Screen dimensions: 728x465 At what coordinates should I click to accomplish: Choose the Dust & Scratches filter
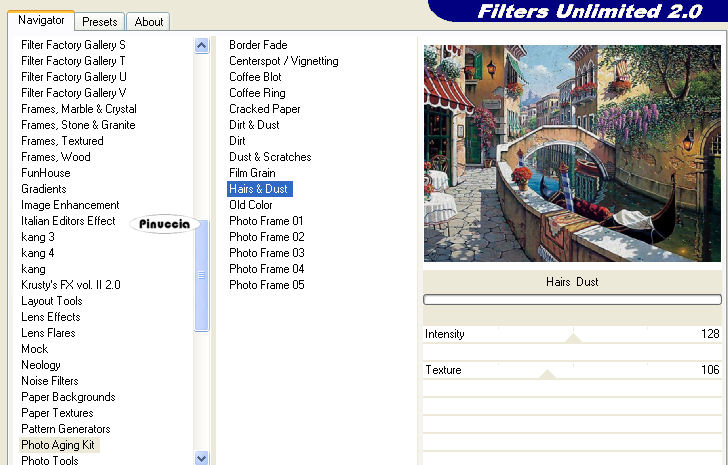[270, 157]
